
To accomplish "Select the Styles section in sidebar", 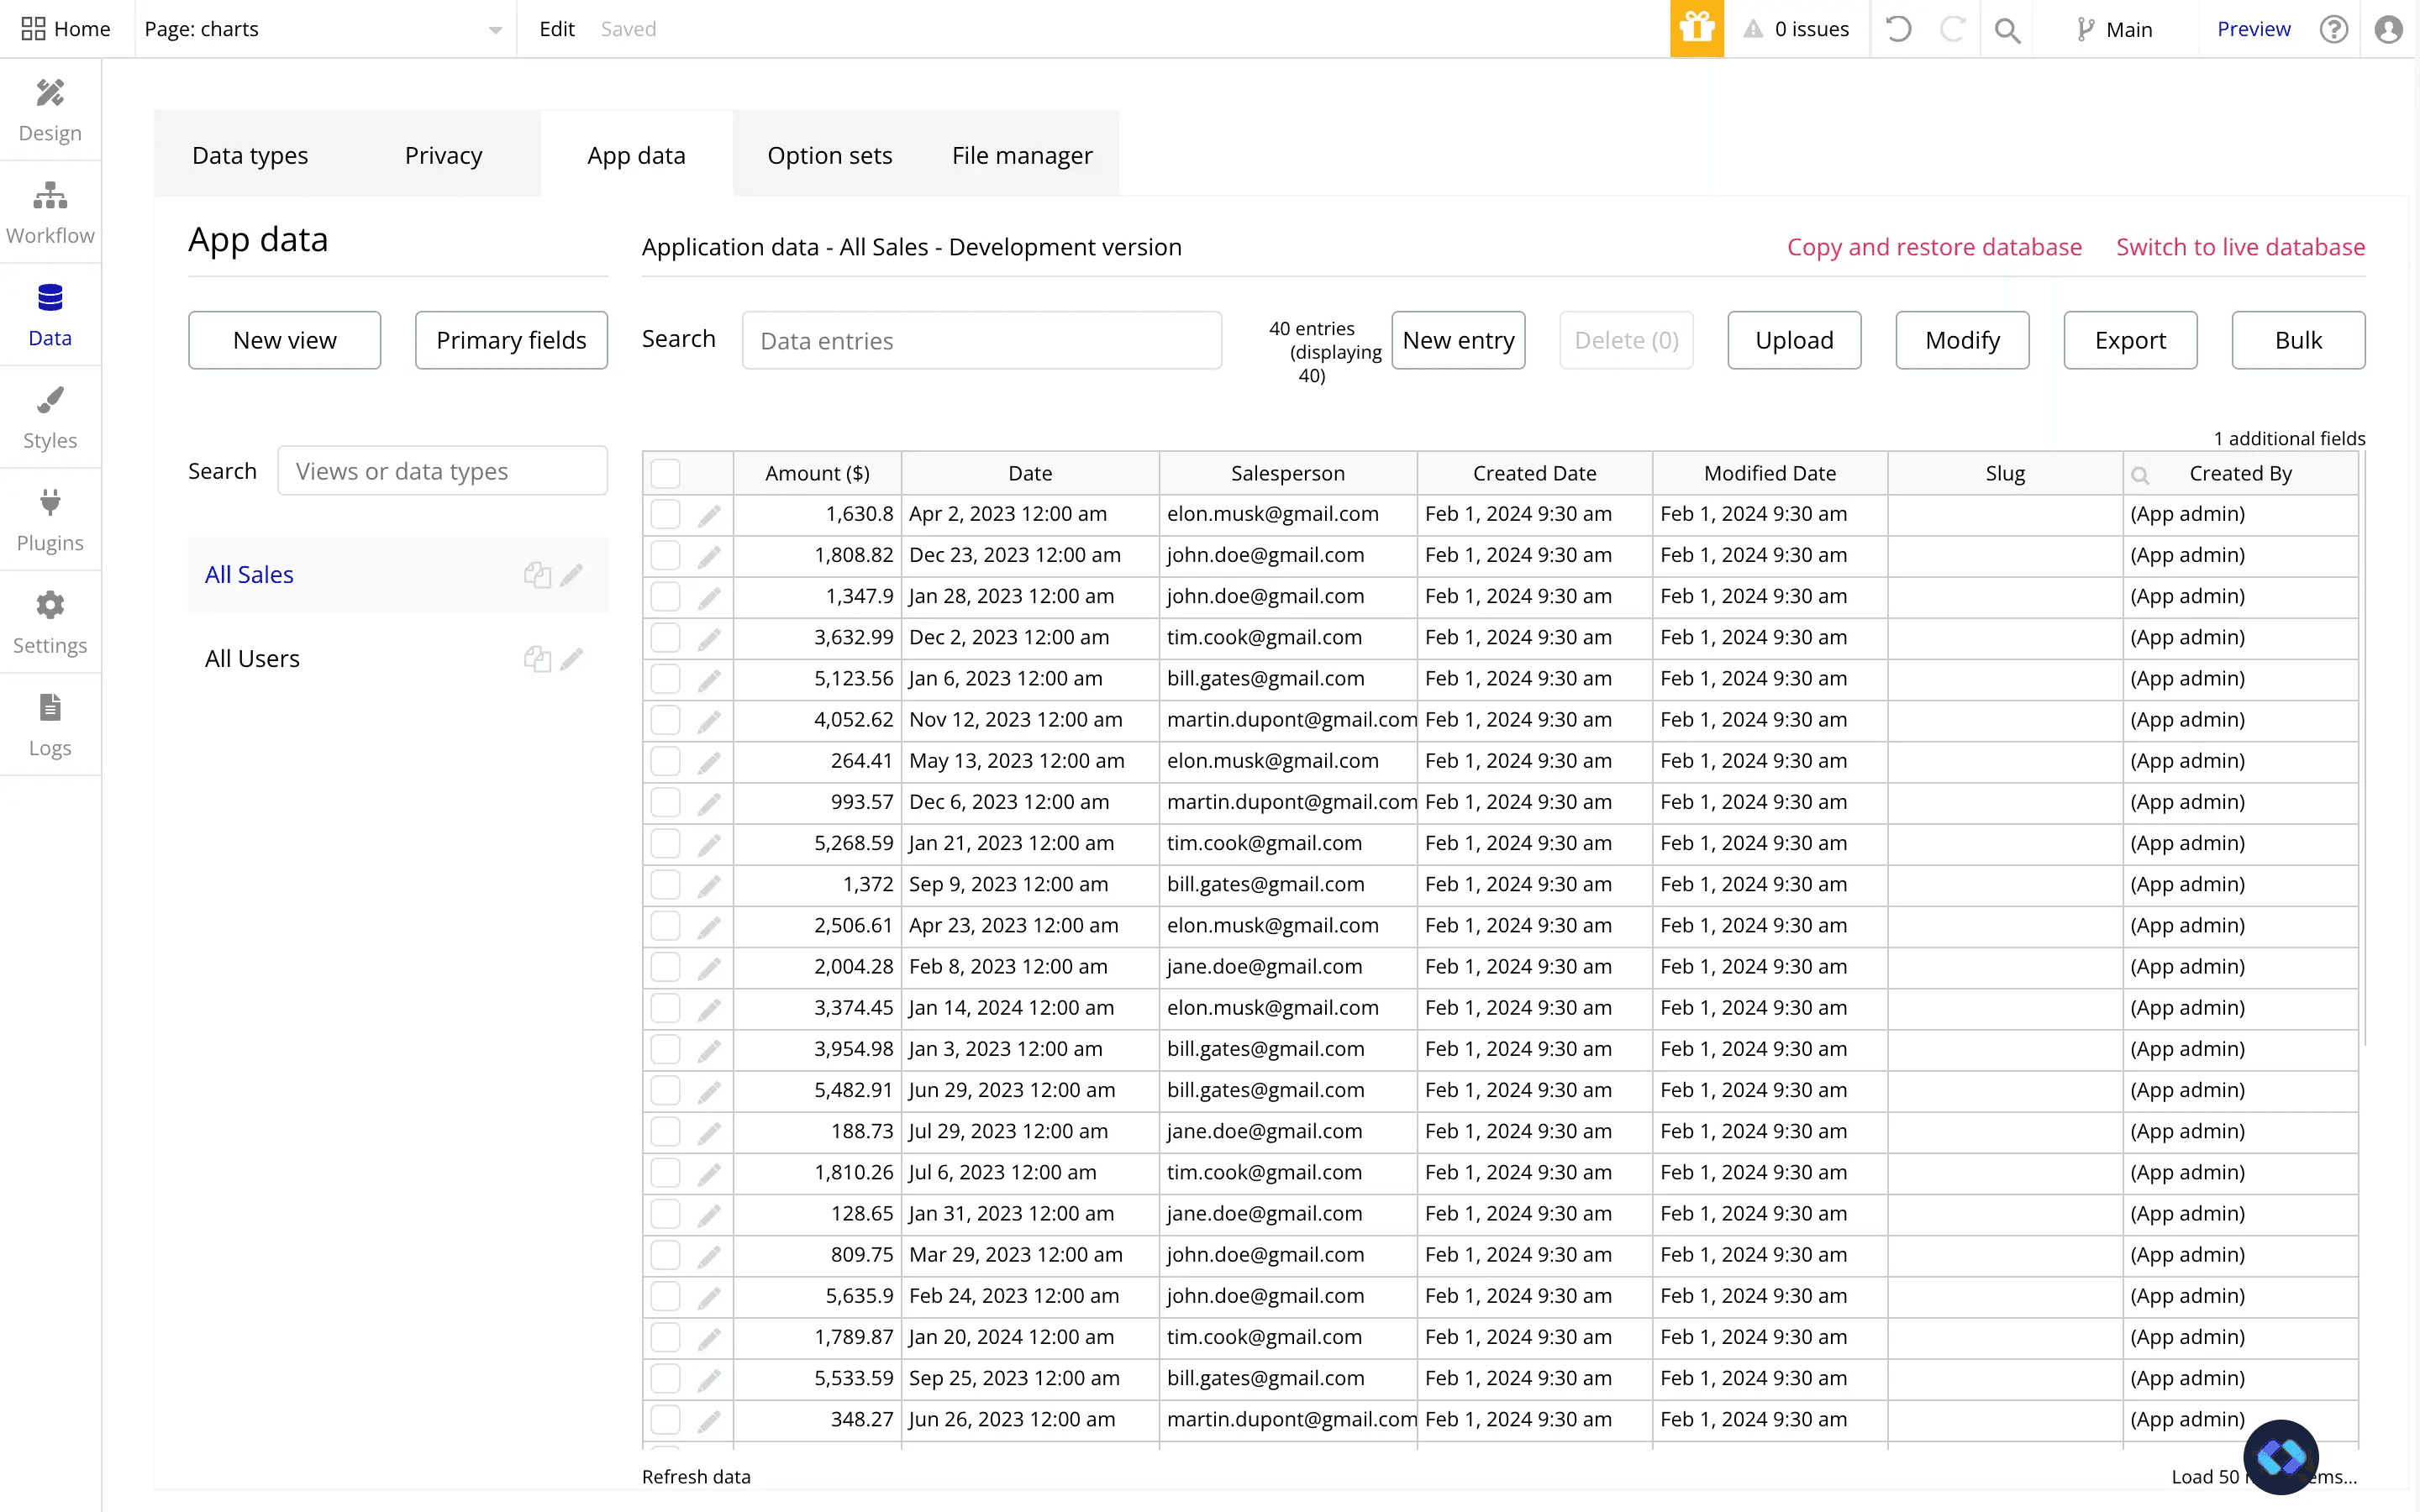I will pos(50,417).
